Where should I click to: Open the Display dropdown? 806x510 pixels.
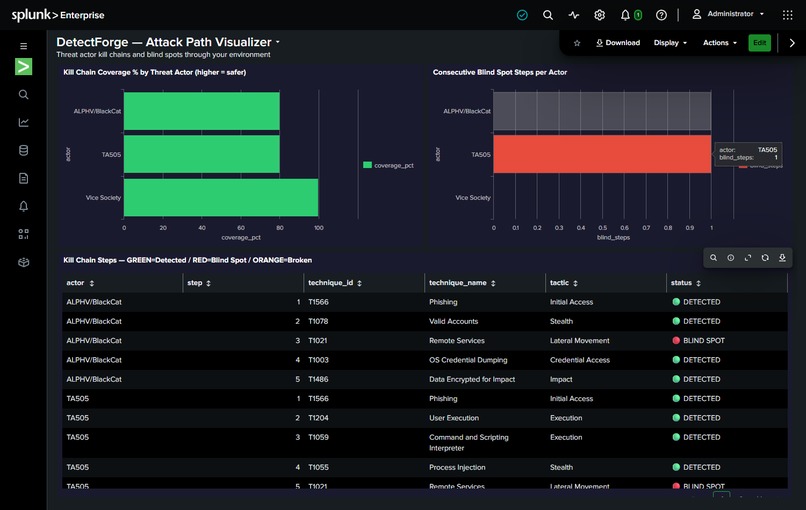670,43
